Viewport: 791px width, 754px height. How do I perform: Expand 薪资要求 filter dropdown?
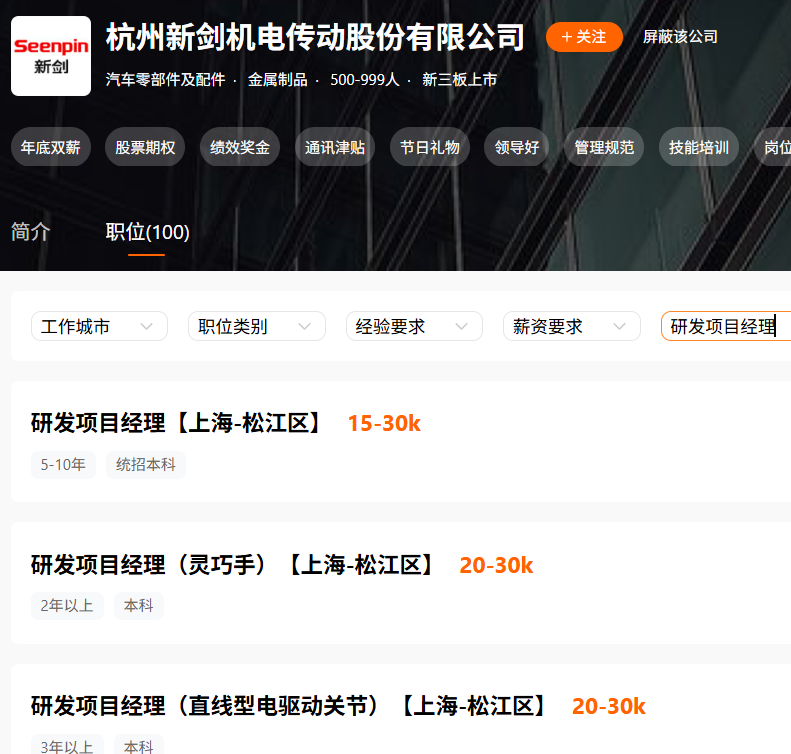point(572,326)
